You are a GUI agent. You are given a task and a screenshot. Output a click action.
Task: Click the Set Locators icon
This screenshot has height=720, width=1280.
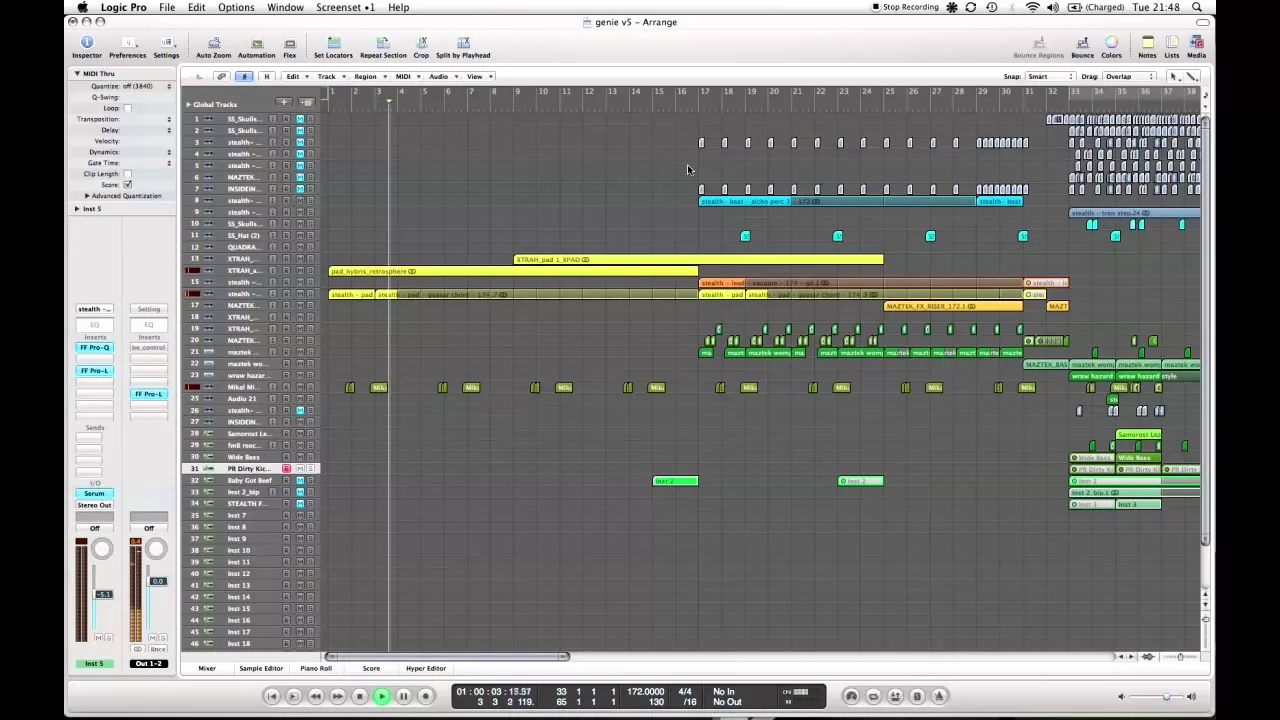333,42
